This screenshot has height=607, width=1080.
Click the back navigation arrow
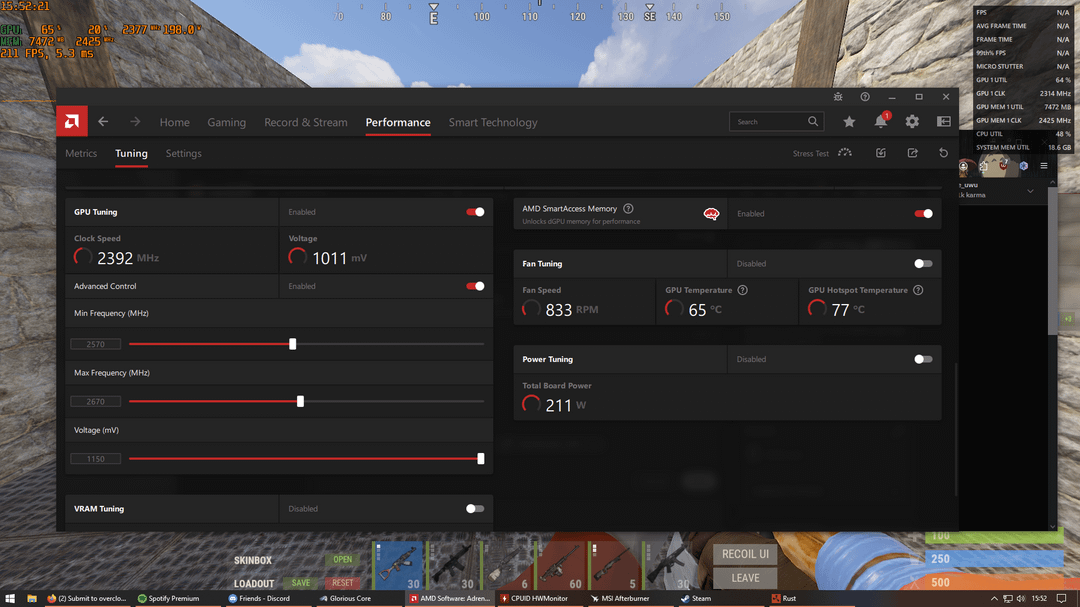coord(103,121)
